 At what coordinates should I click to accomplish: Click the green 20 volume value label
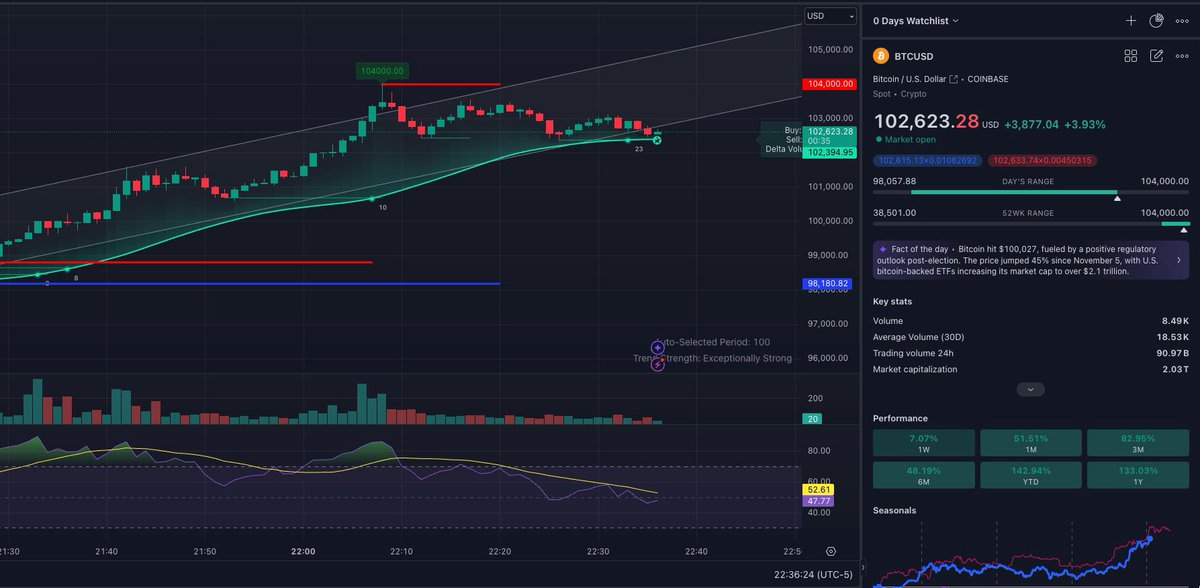coord(814,419)
